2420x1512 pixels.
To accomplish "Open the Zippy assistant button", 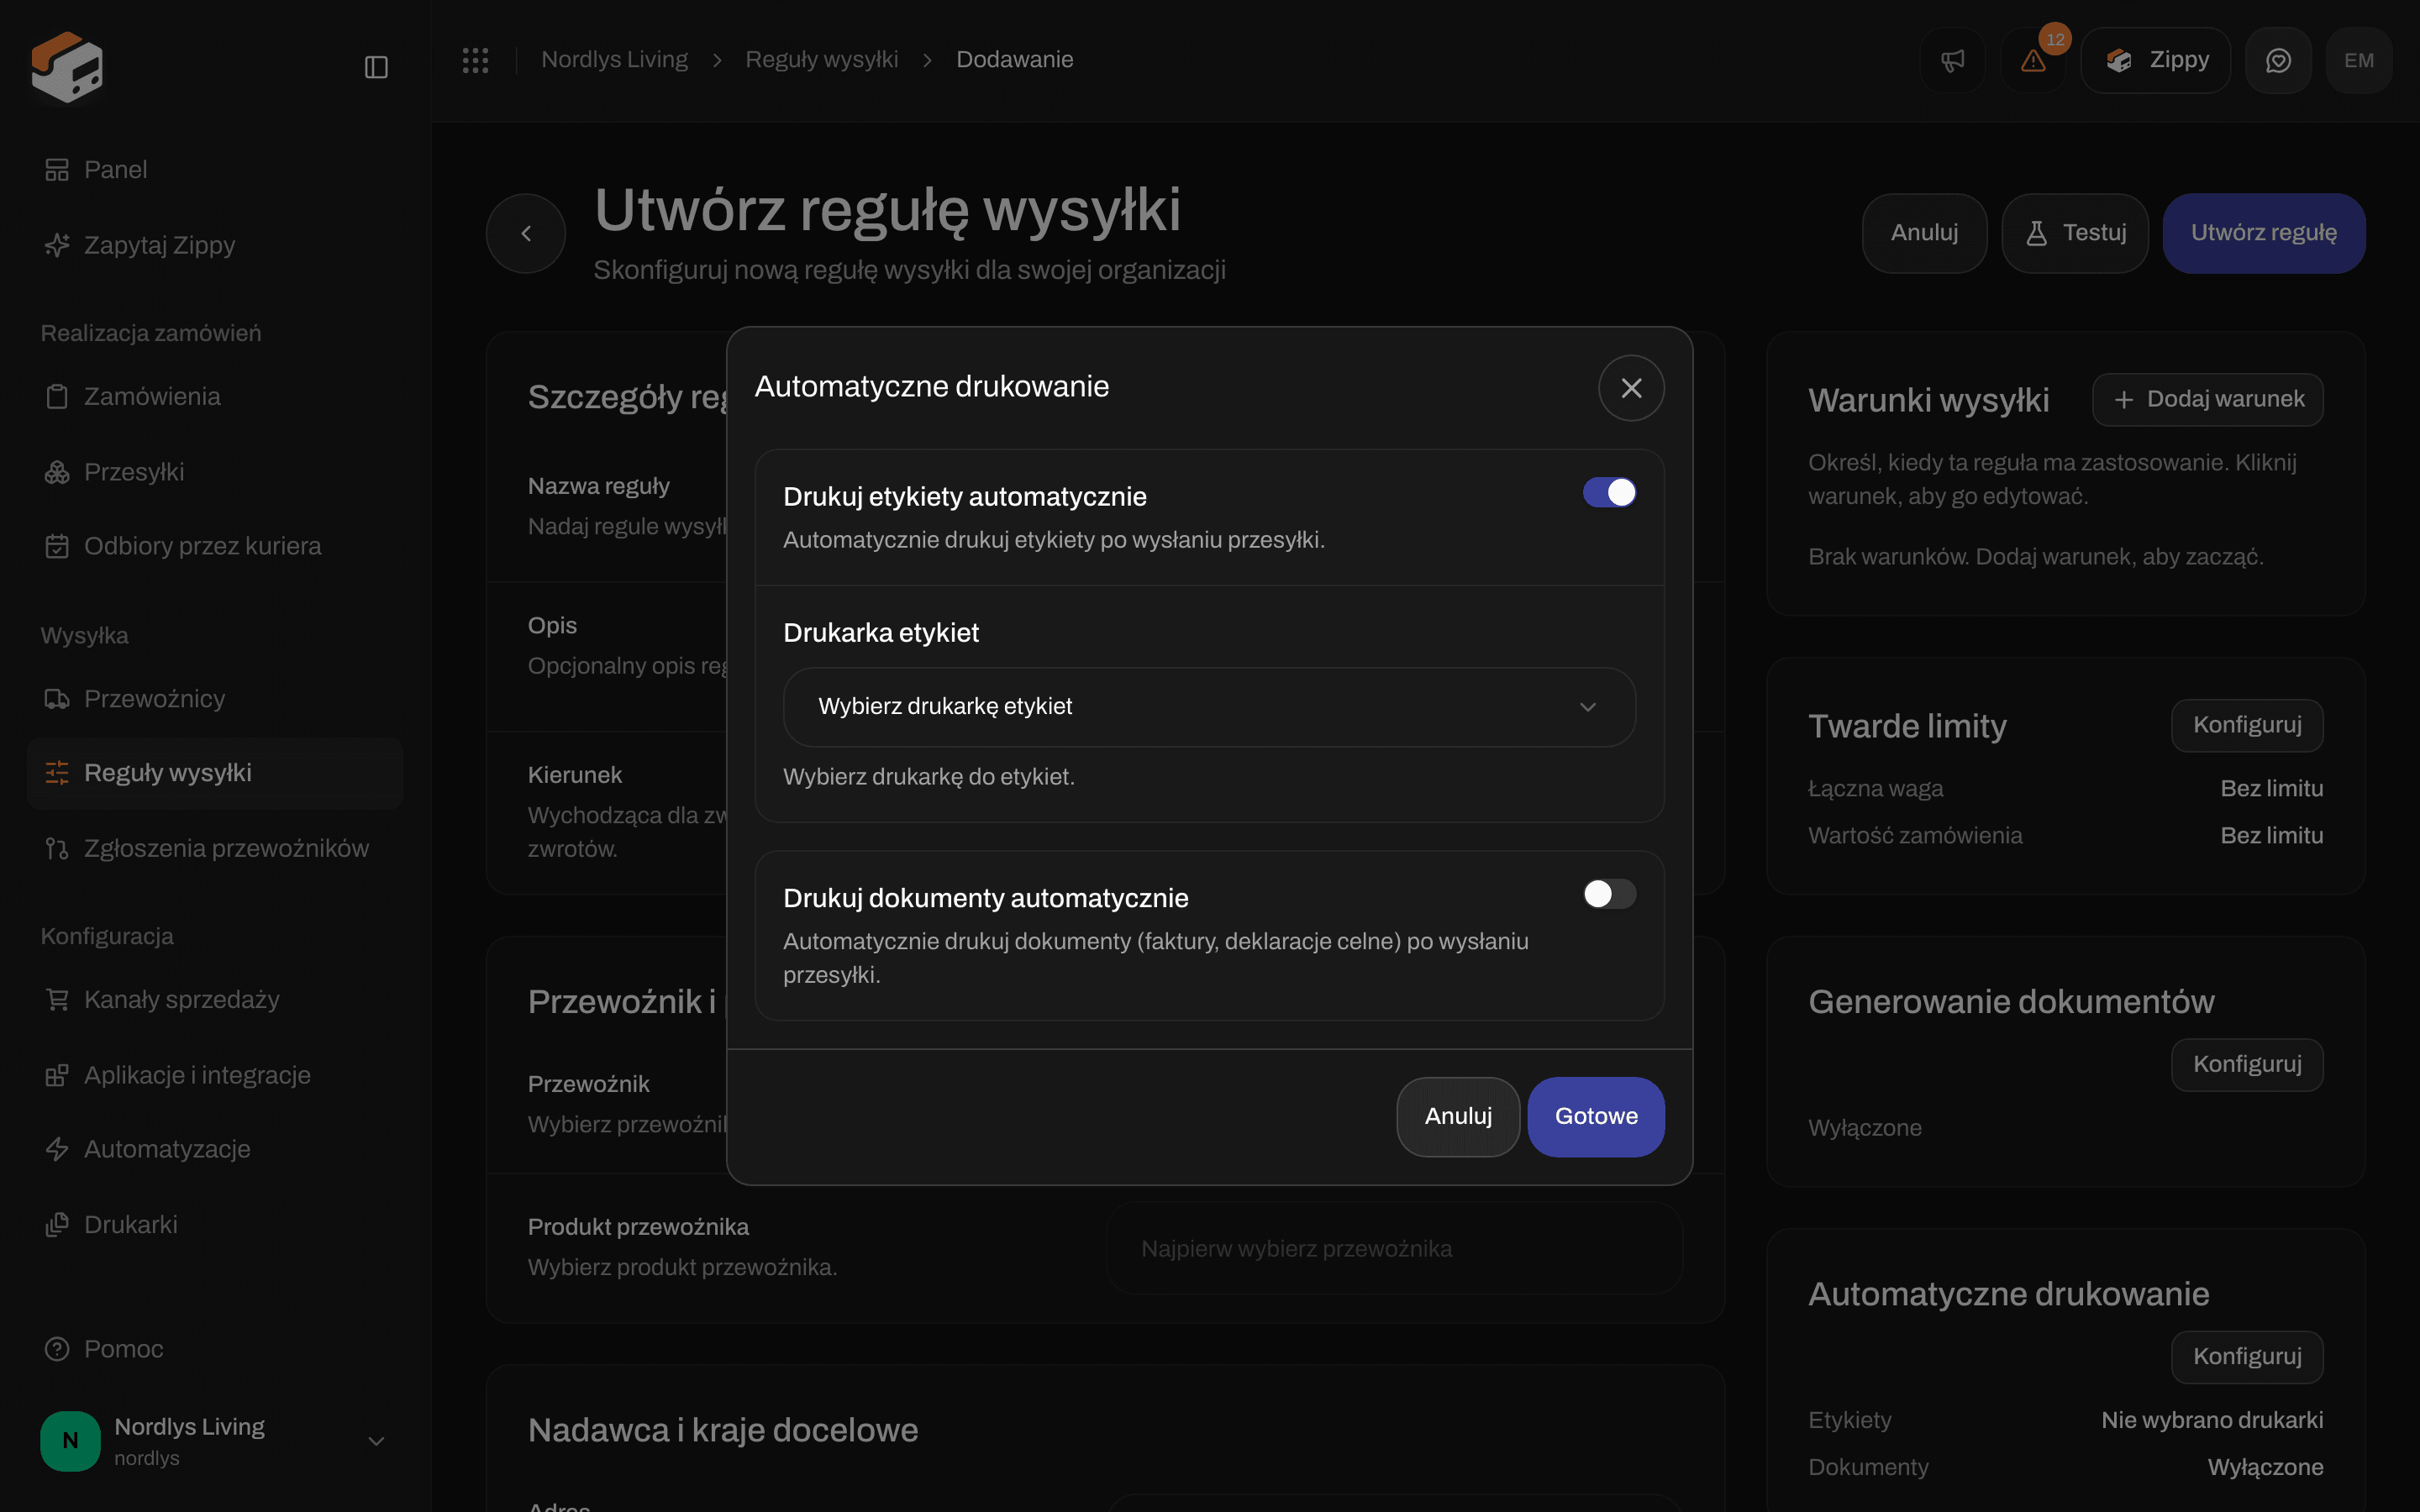I will [x=2156, y=60].
